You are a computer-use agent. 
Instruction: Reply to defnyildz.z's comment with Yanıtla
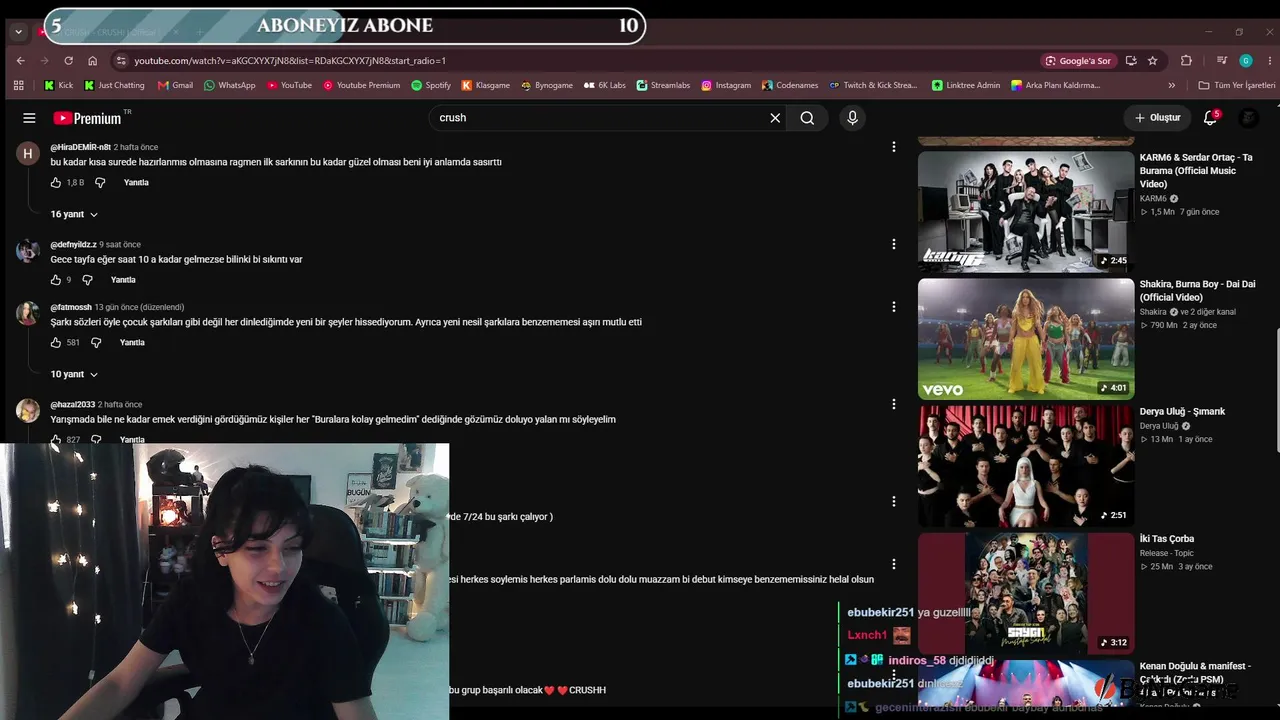coord(123,280)
